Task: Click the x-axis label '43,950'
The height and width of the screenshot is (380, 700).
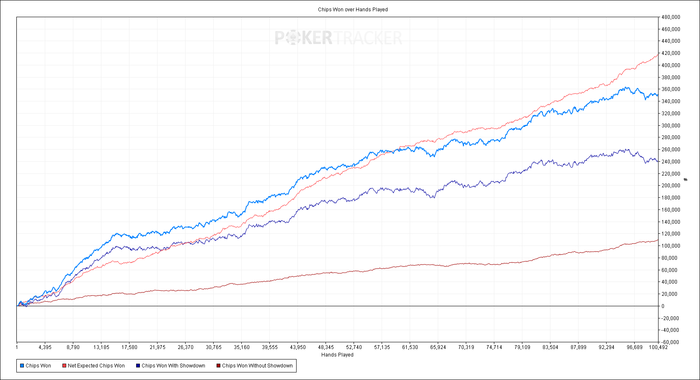Action: coord(298,347)
